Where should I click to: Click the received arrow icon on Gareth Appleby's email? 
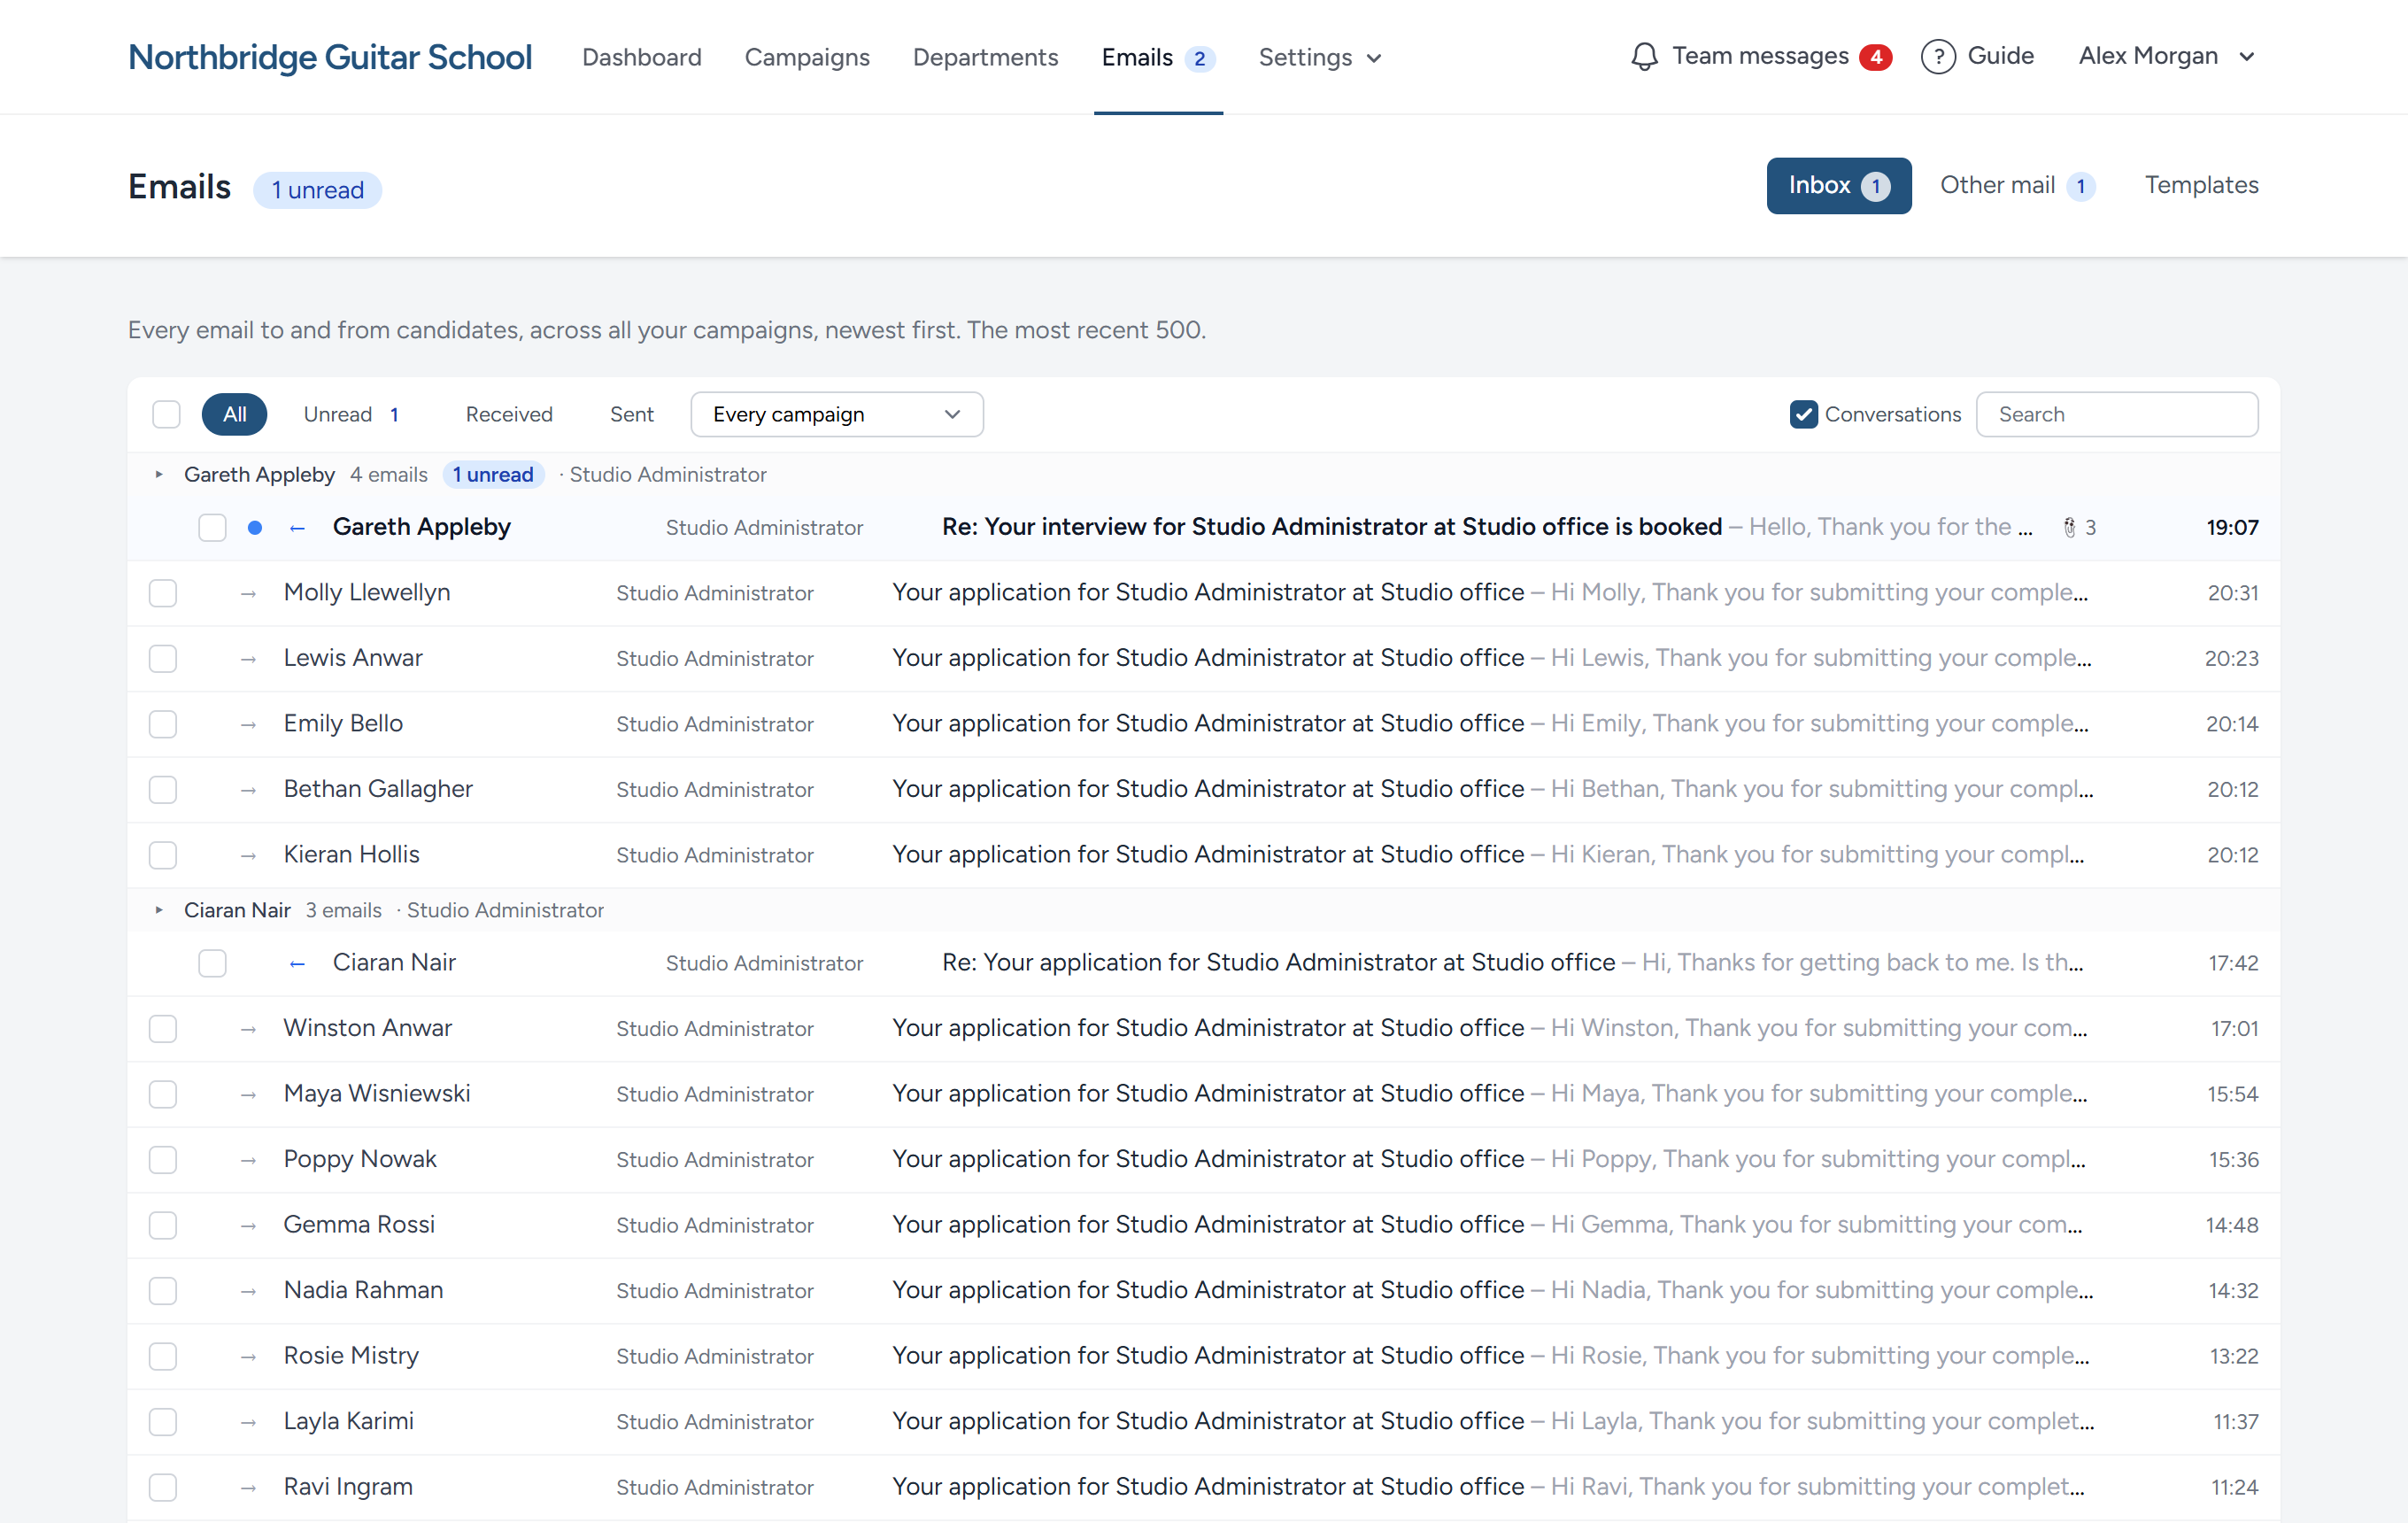pos(297,528)
